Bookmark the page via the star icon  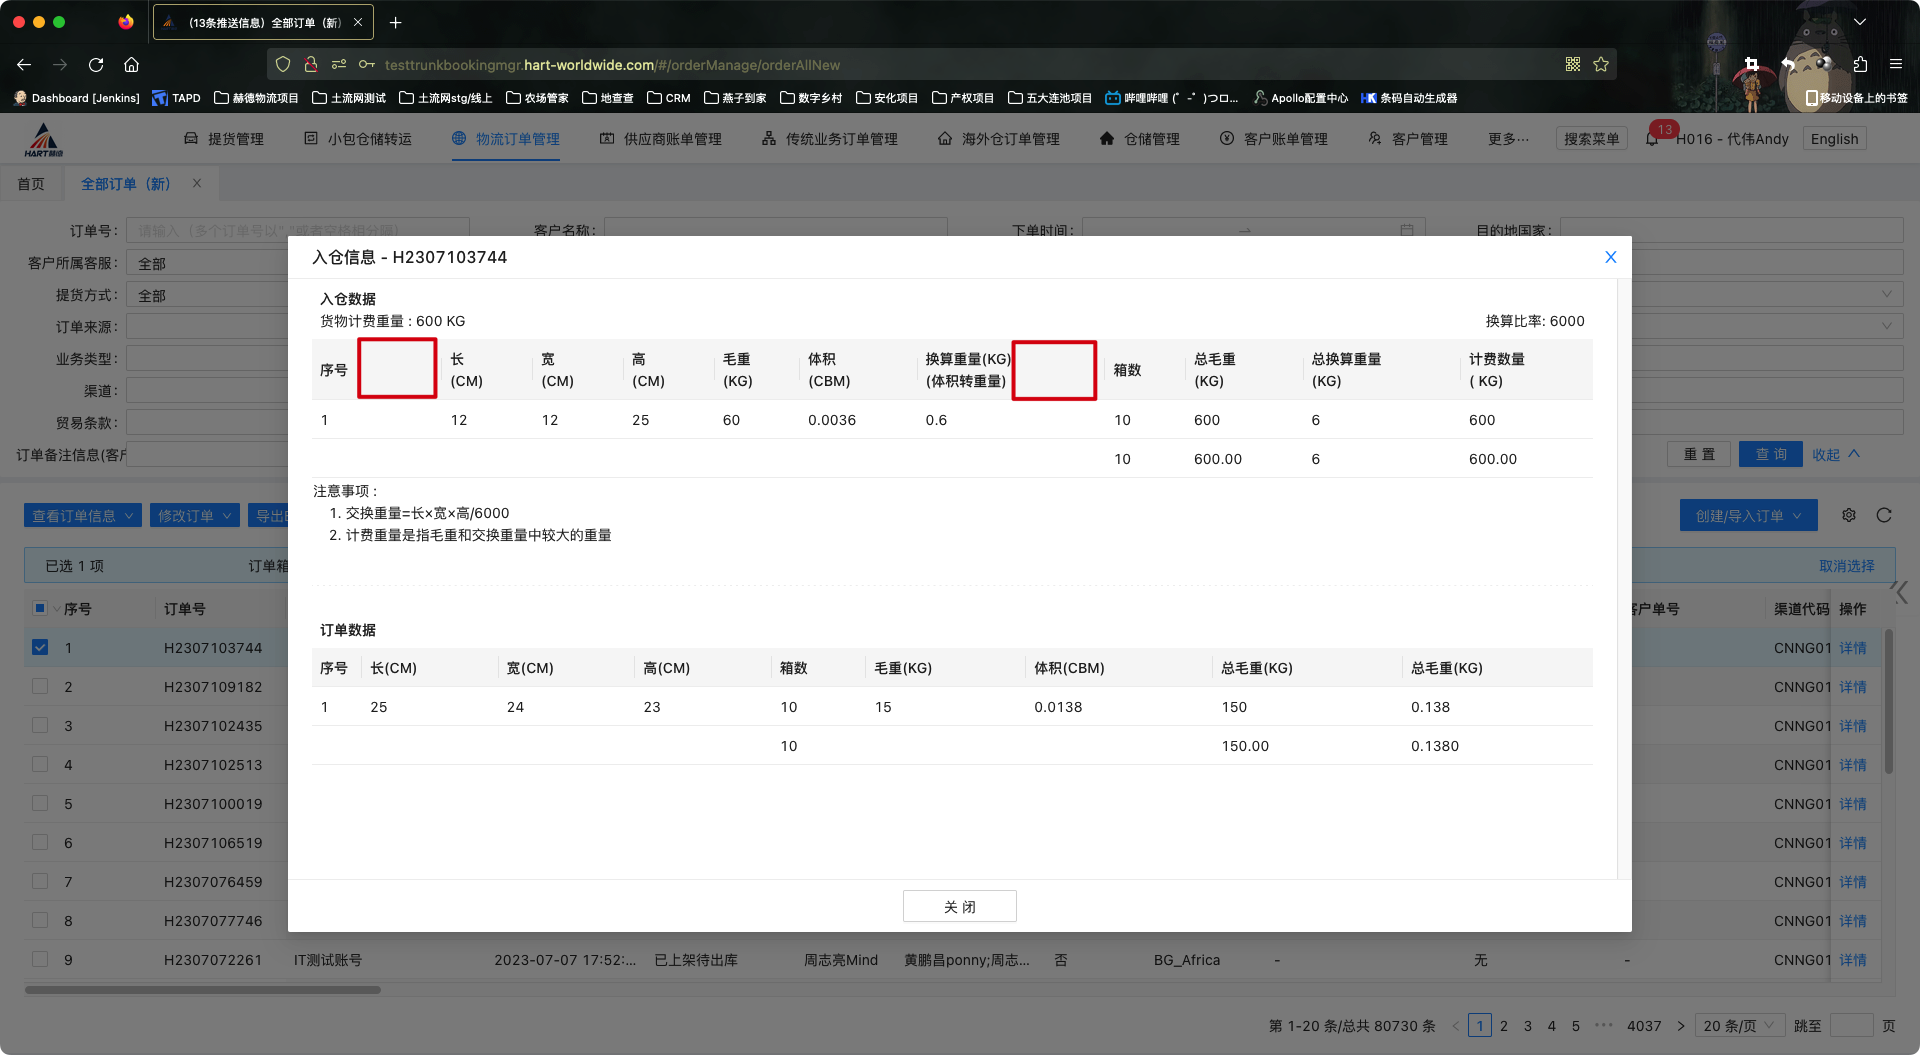1601,64
